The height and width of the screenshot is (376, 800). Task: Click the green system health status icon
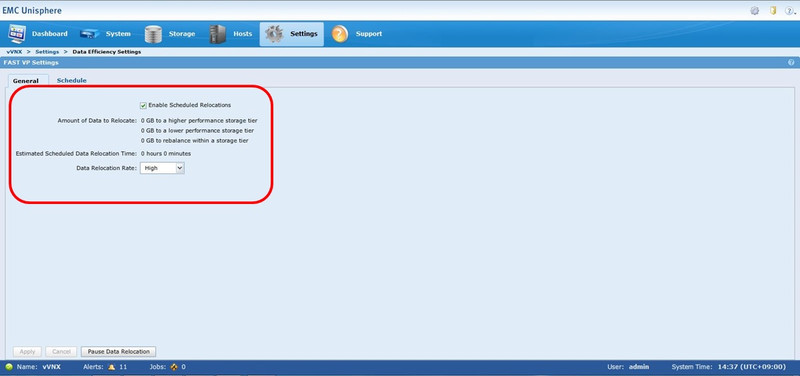9,367
